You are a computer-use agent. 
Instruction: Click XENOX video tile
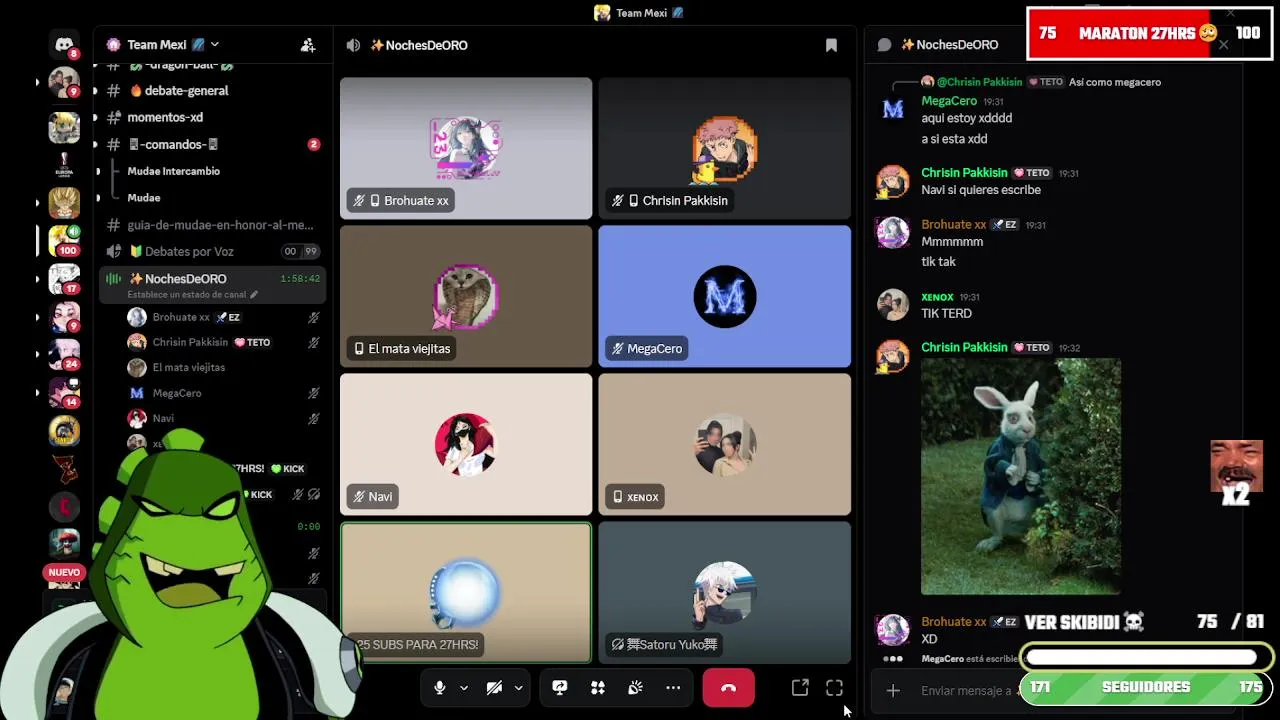pyautogui.click(x=724, y=444)
